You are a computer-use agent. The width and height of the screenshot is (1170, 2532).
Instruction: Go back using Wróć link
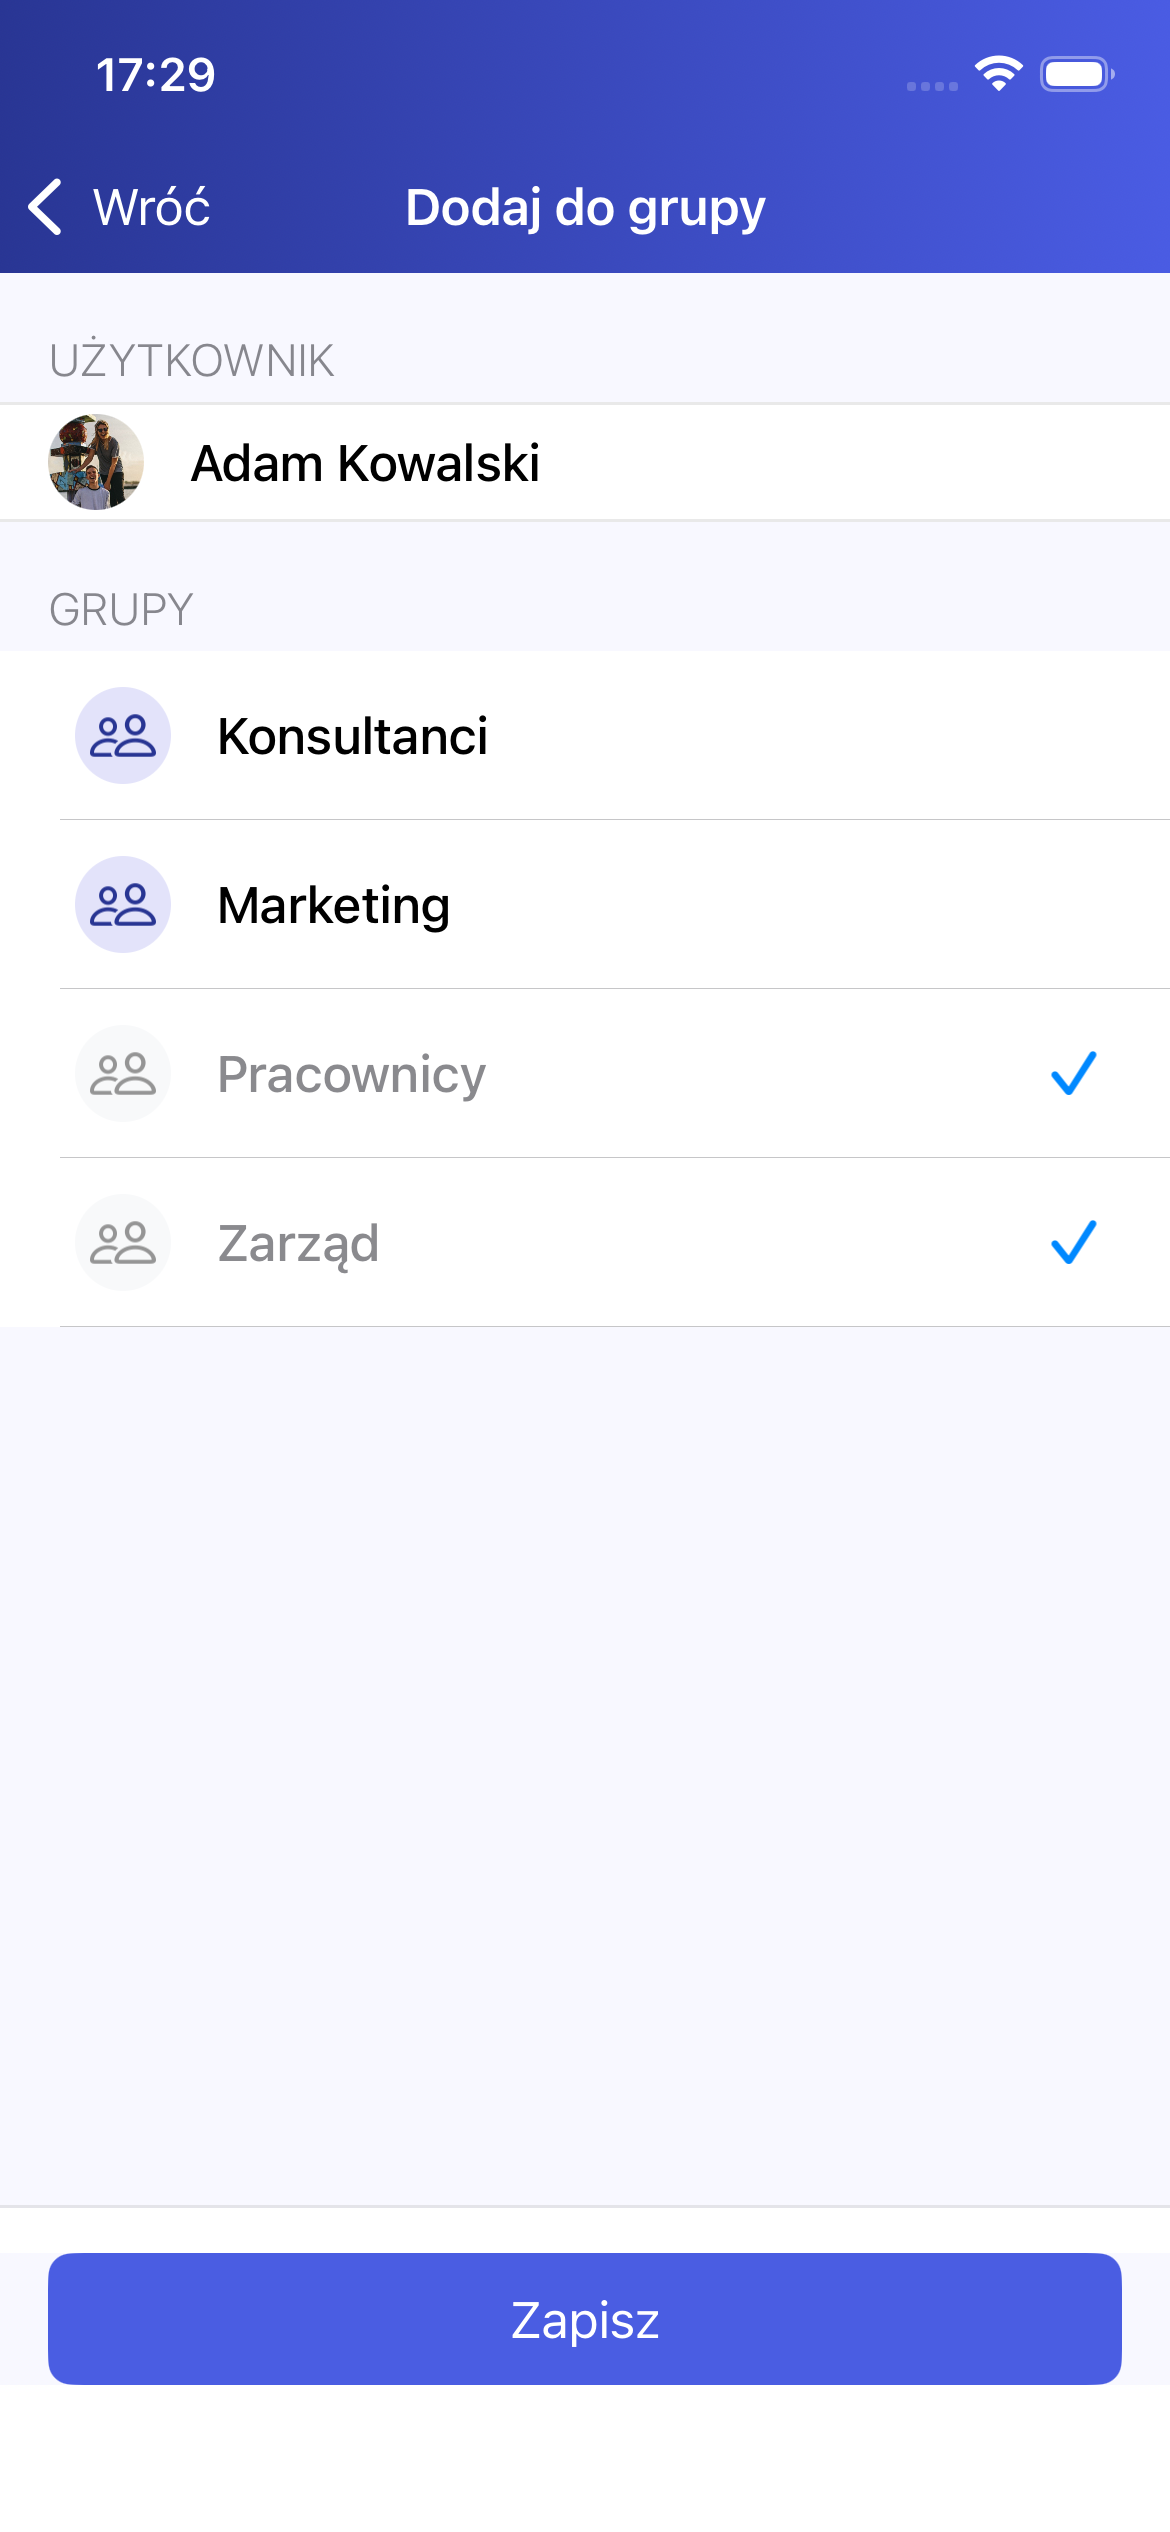[151, 207]
